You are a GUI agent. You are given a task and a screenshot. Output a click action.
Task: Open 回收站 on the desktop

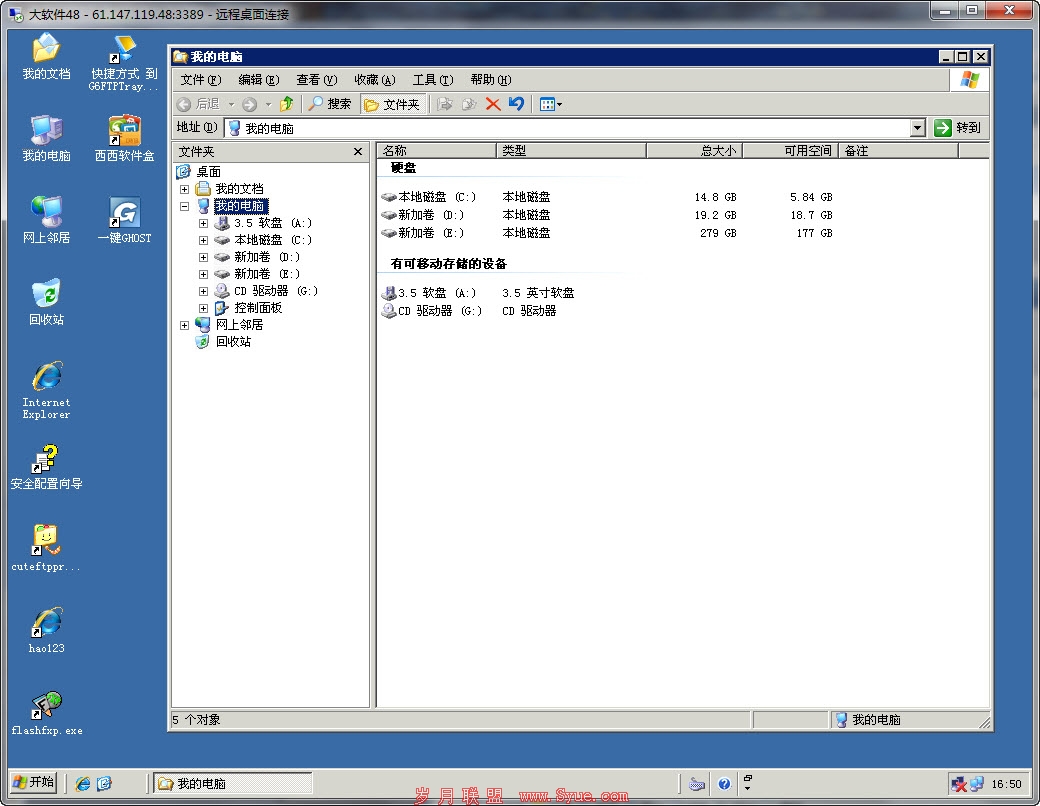tap(46, 302)
